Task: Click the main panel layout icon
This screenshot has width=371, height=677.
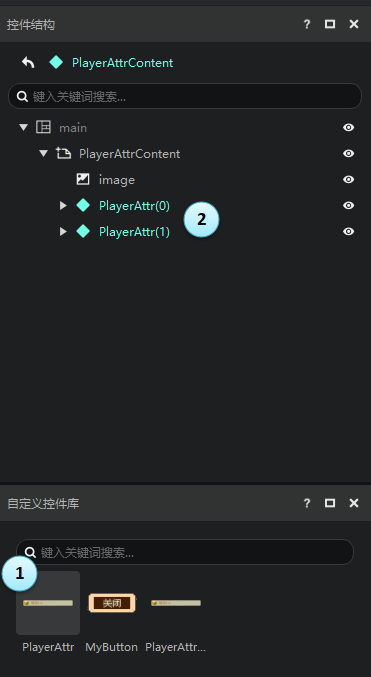Action: (x=43, y=127)
